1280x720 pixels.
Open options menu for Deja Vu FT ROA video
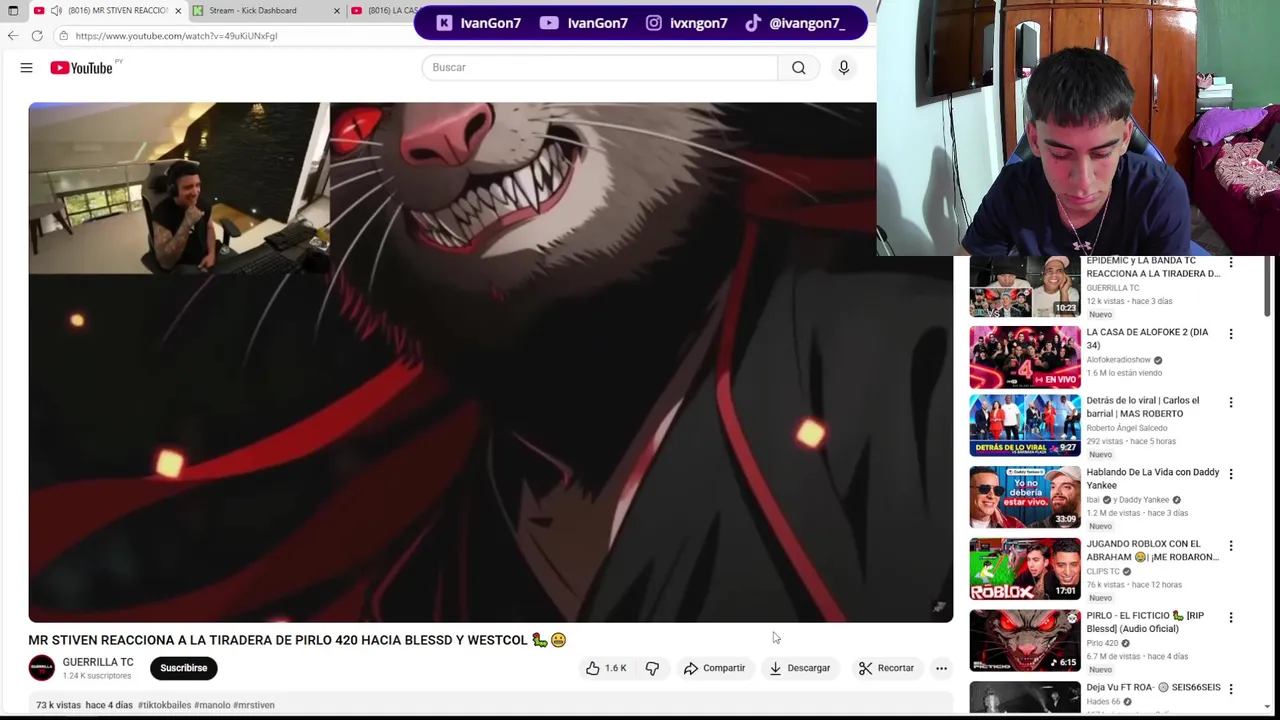[x=1231, y=689]
